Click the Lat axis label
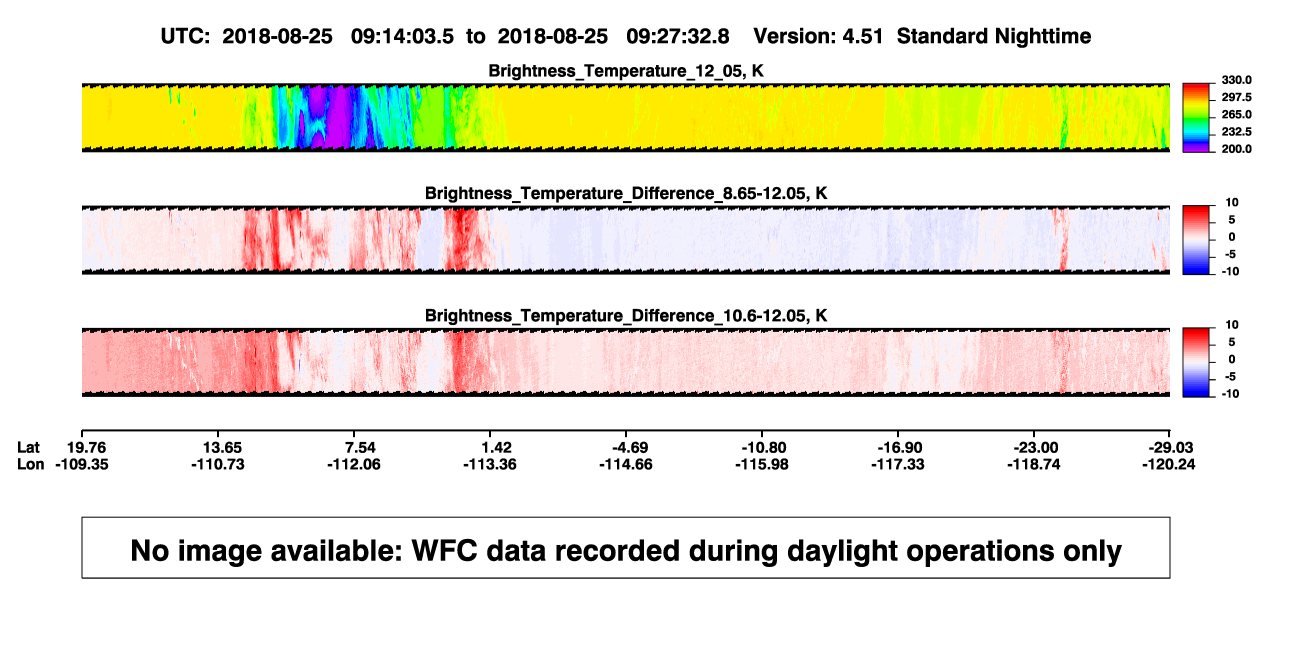Viewport: 1300px width, 667px height. click(x=30, y=447)
